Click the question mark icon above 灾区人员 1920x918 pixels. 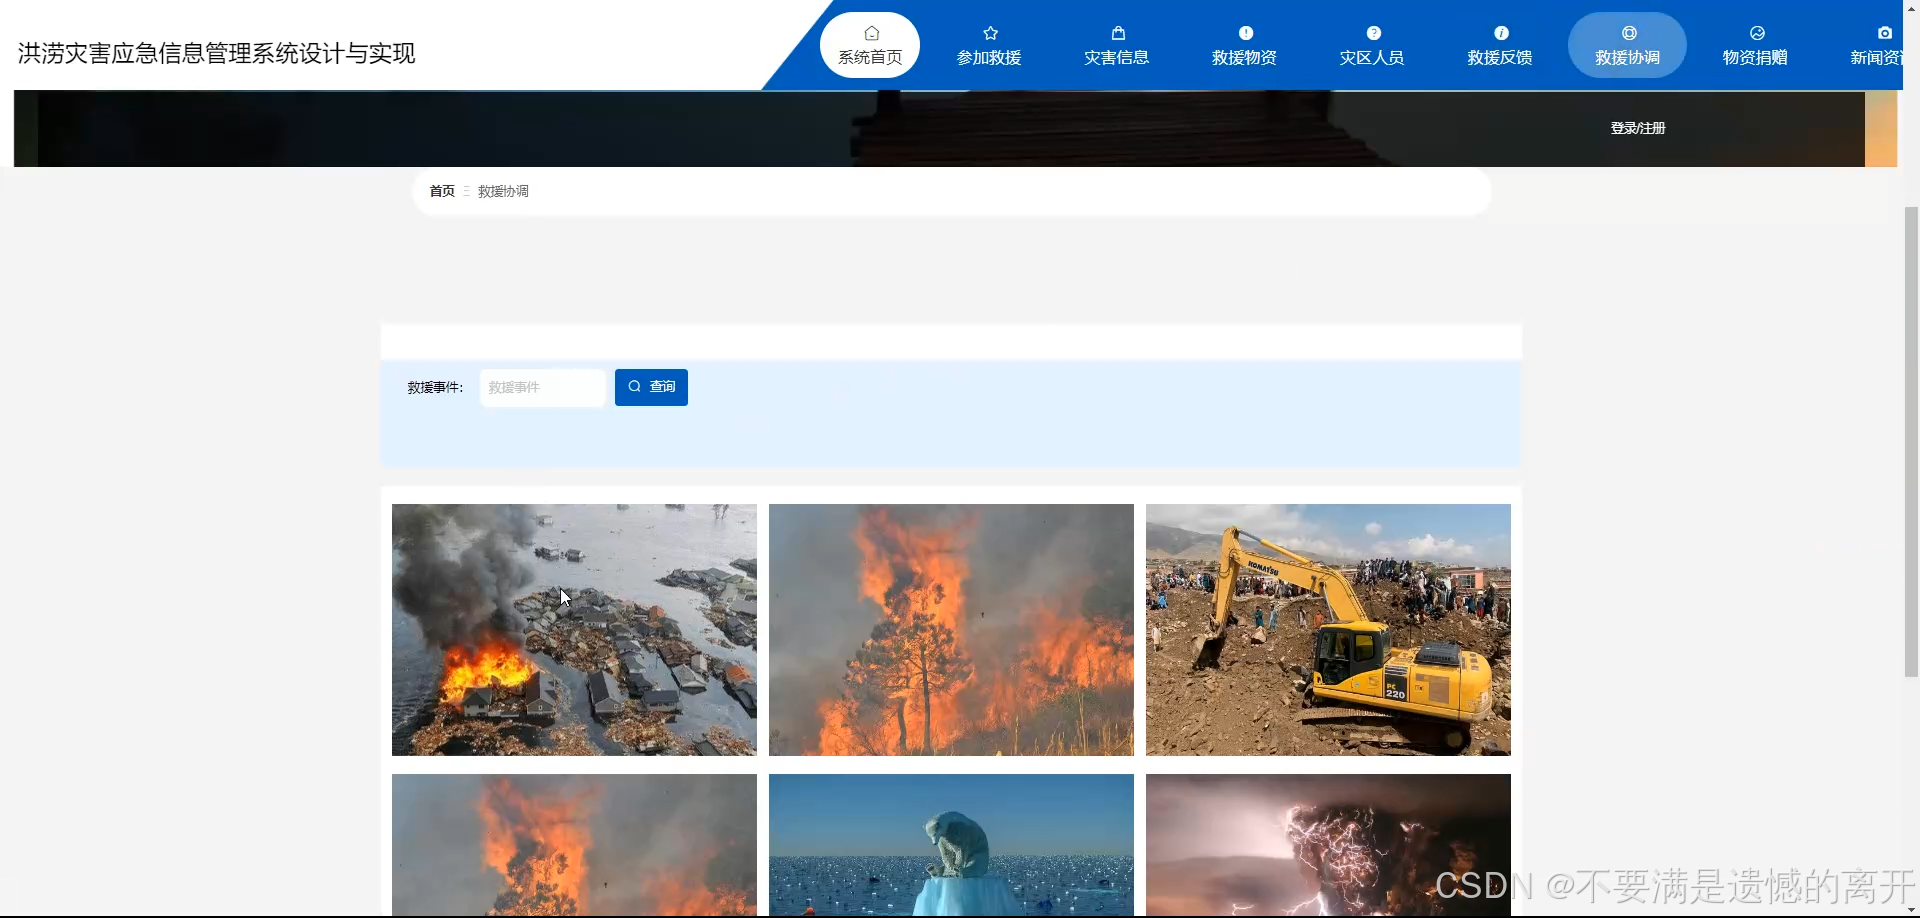pos(1373,33)
